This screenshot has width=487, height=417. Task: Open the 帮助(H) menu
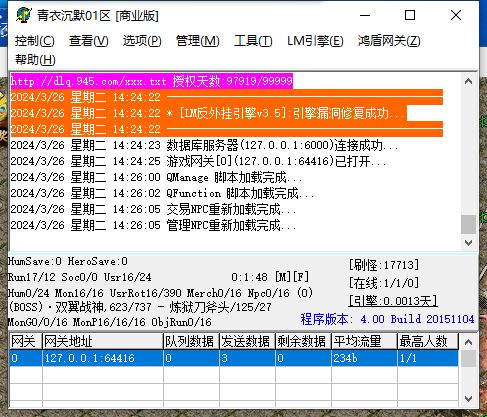35,60
